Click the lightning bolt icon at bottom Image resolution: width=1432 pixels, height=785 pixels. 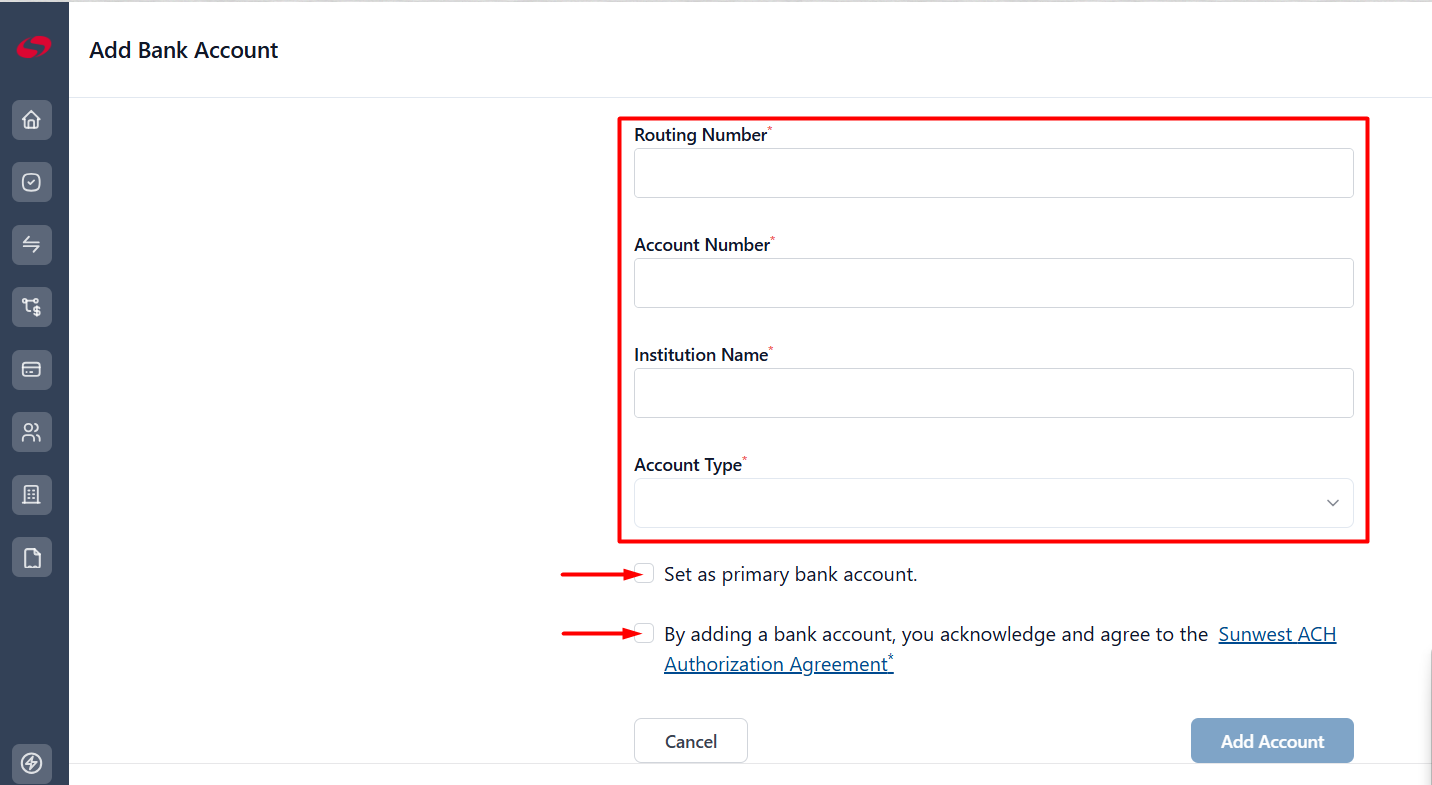point(32,764)
